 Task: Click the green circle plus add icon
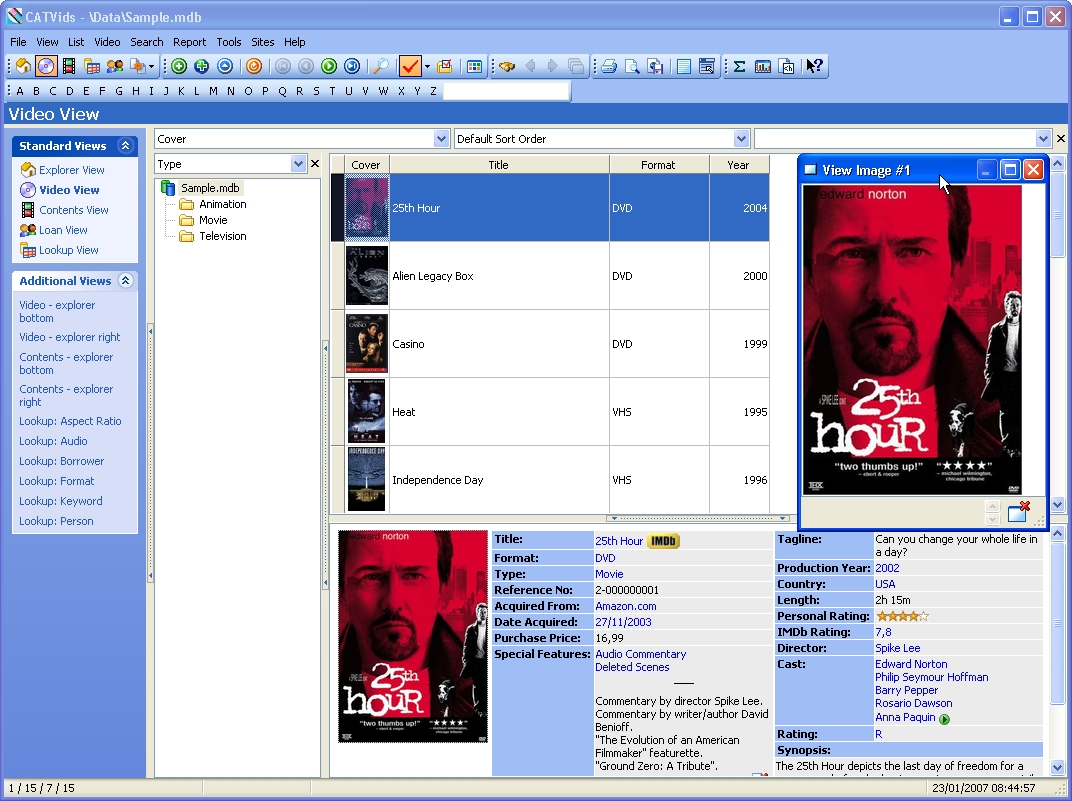pyautogui.click(x=179, y=66)
